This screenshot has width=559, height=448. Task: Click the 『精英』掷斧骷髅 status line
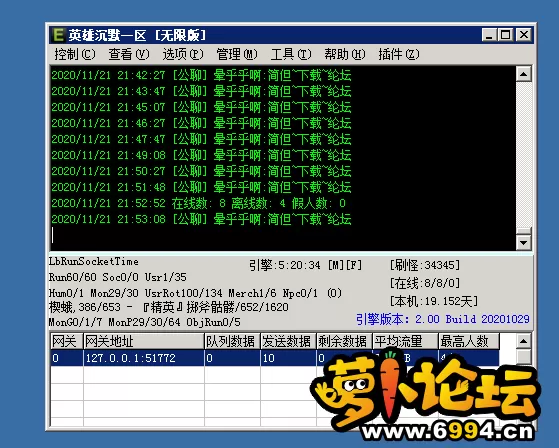click(x=169, y=307)
